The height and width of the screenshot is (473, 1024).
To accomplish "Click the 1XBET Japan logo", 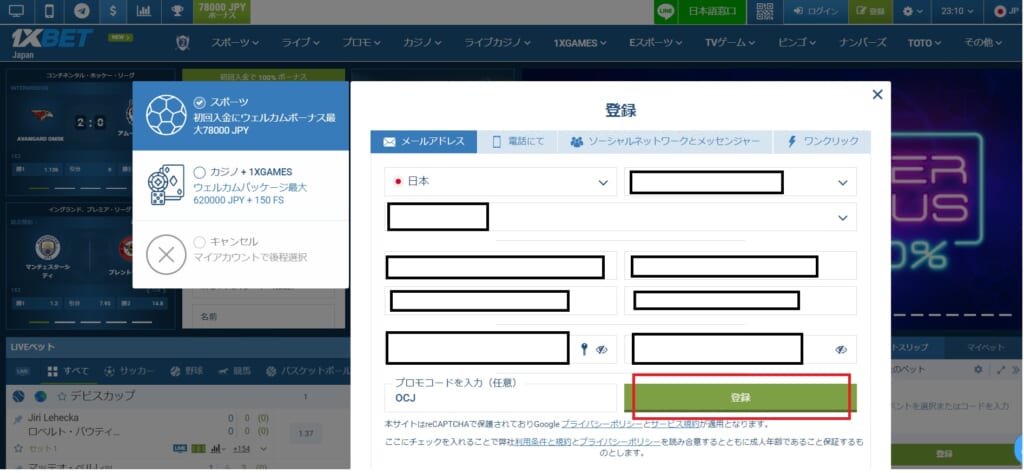I will click(51, 42).
